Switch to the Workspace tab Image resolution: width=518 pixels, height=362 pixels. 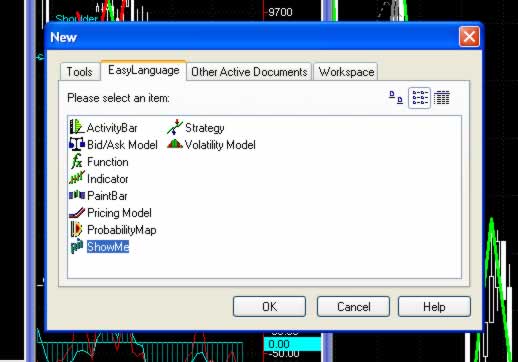(x=346, y=72)
